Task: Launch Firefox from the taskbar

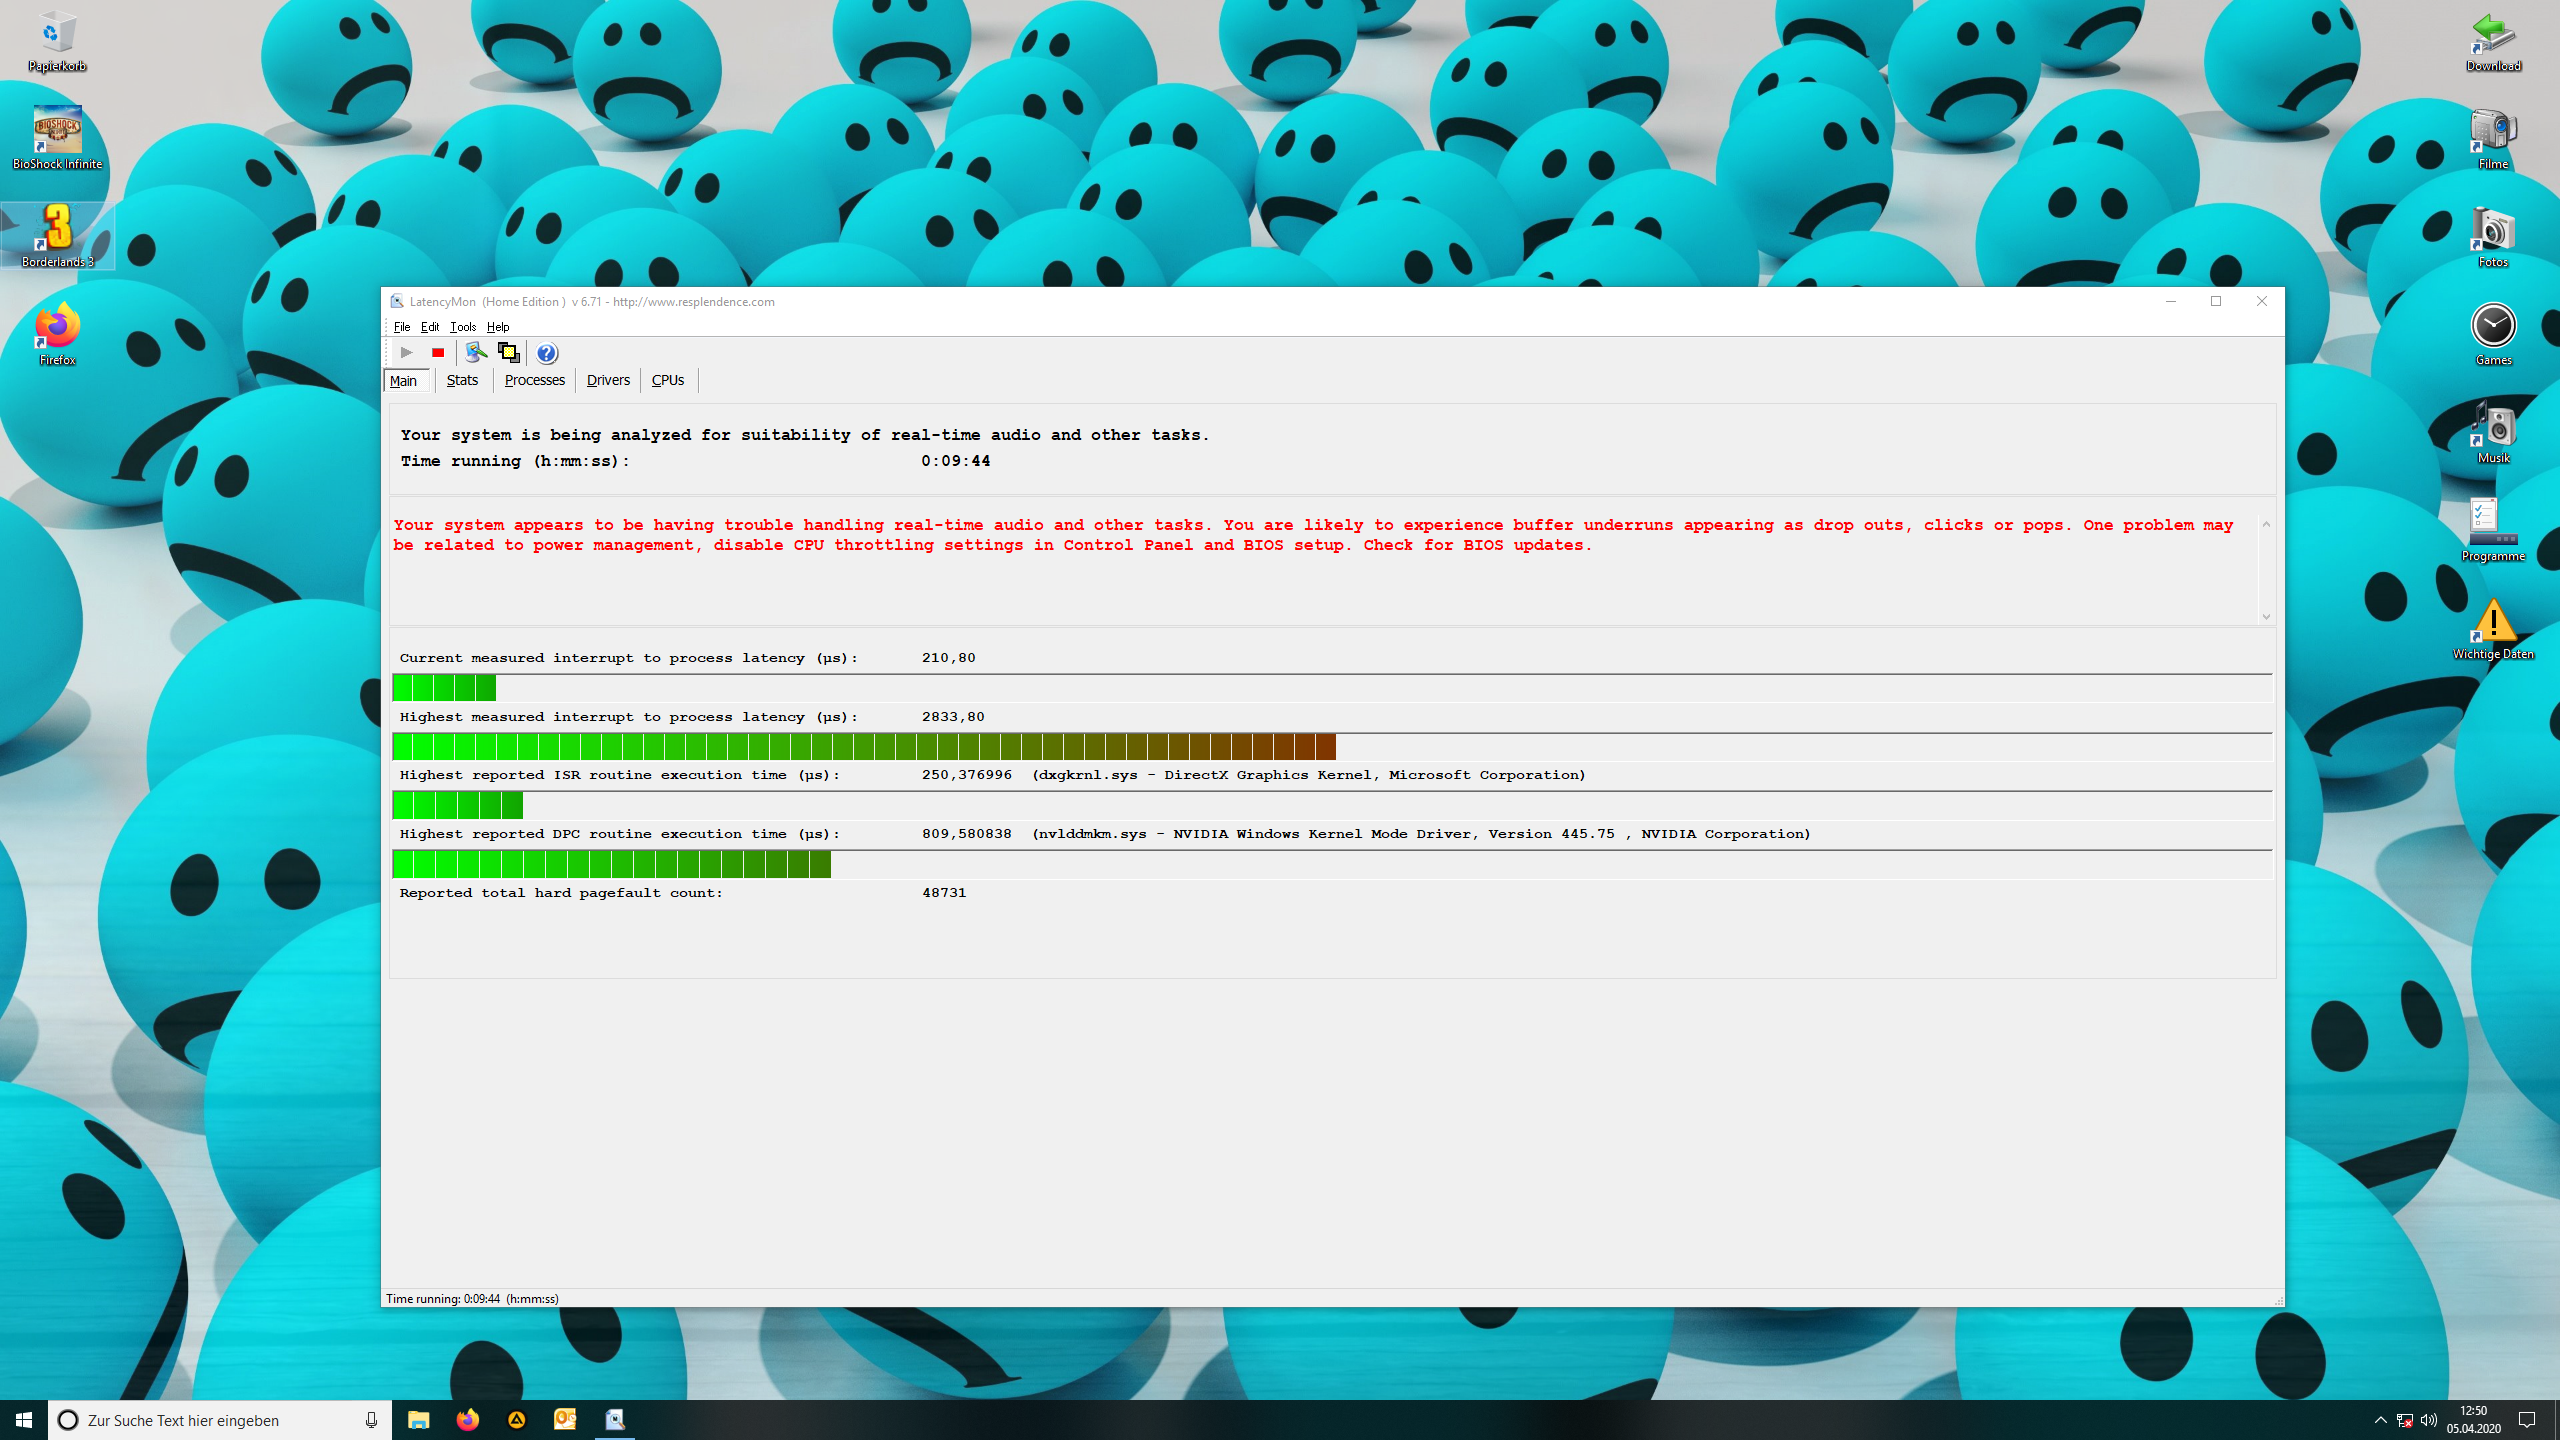Action: [x=467, y=1420]
